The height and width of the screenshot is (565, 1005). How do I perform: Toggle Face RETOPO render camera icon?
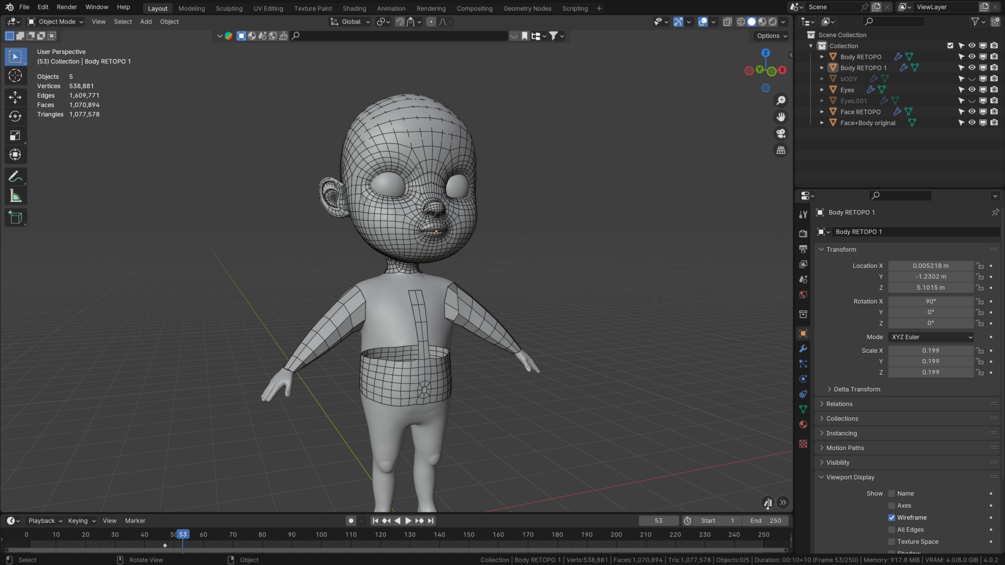(993, 111)
